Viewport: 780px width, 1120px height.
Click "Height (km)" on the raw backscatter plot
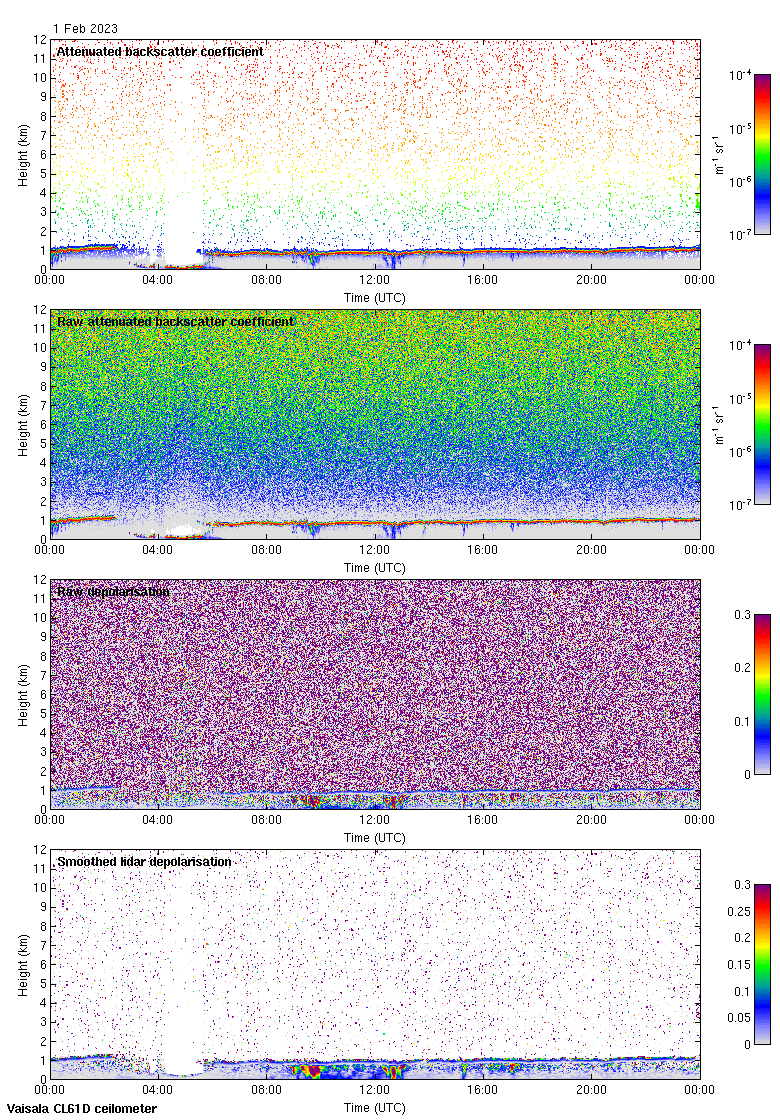tap(24, 425)
